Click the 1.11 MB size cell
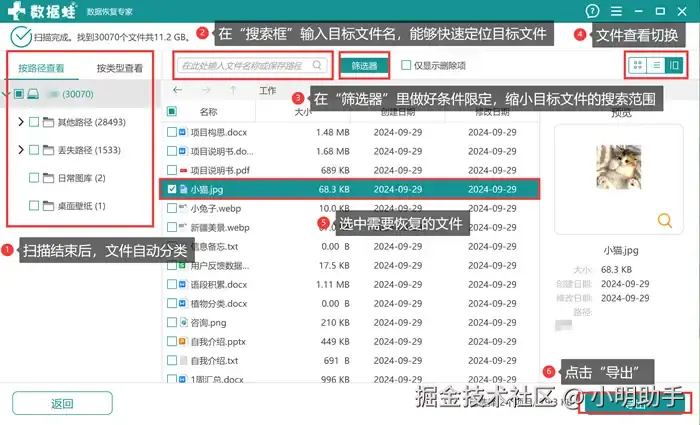The image size is (700, 425). coord(333,284)
